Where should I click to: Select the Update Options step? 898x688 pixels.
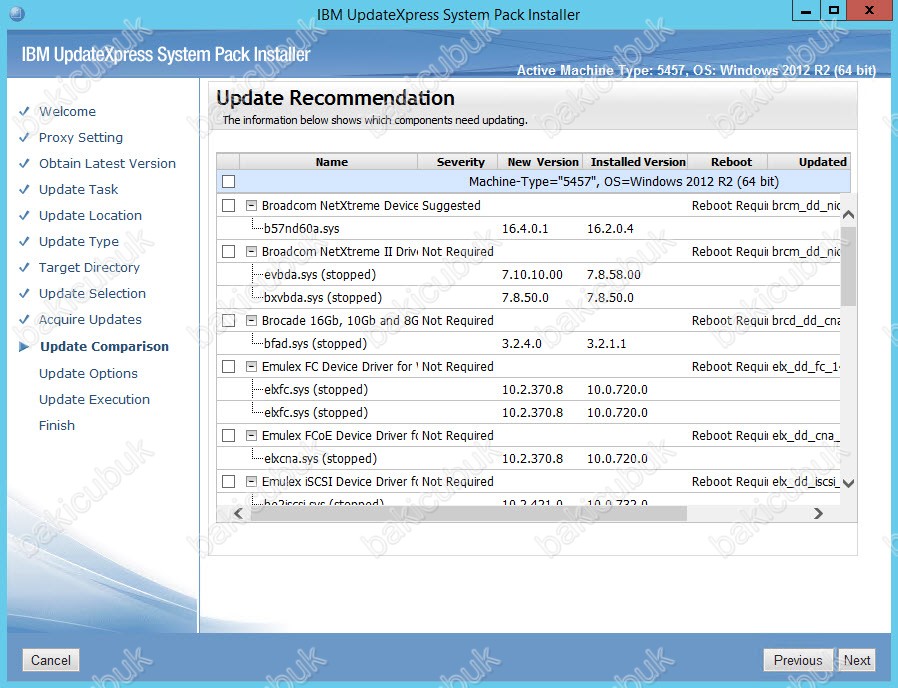[x=88, y=374]
